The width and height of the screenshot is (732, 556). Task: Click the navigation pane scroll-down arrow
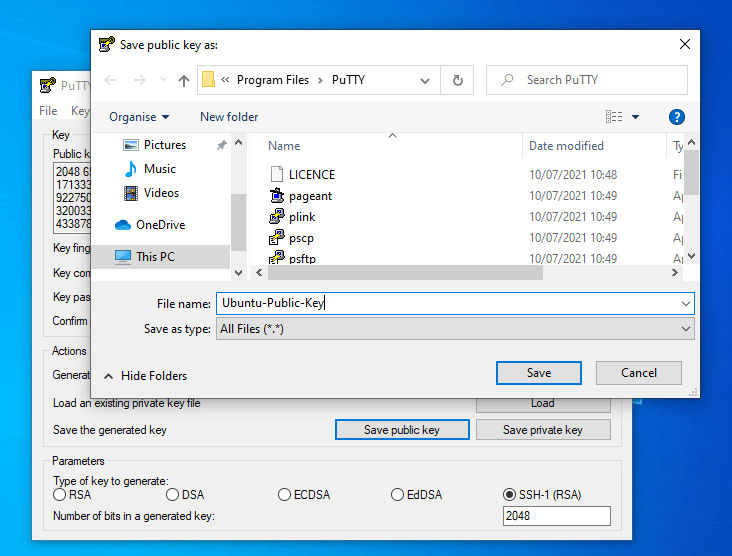(x=239, y=273)
